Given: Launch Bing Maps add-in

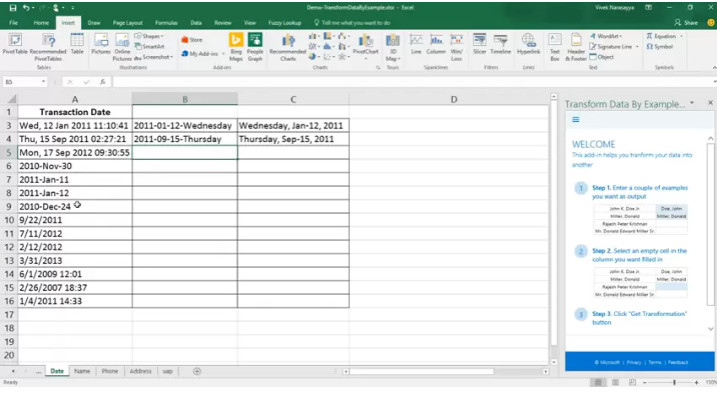Looking at the screenshot, I should 236,47.
